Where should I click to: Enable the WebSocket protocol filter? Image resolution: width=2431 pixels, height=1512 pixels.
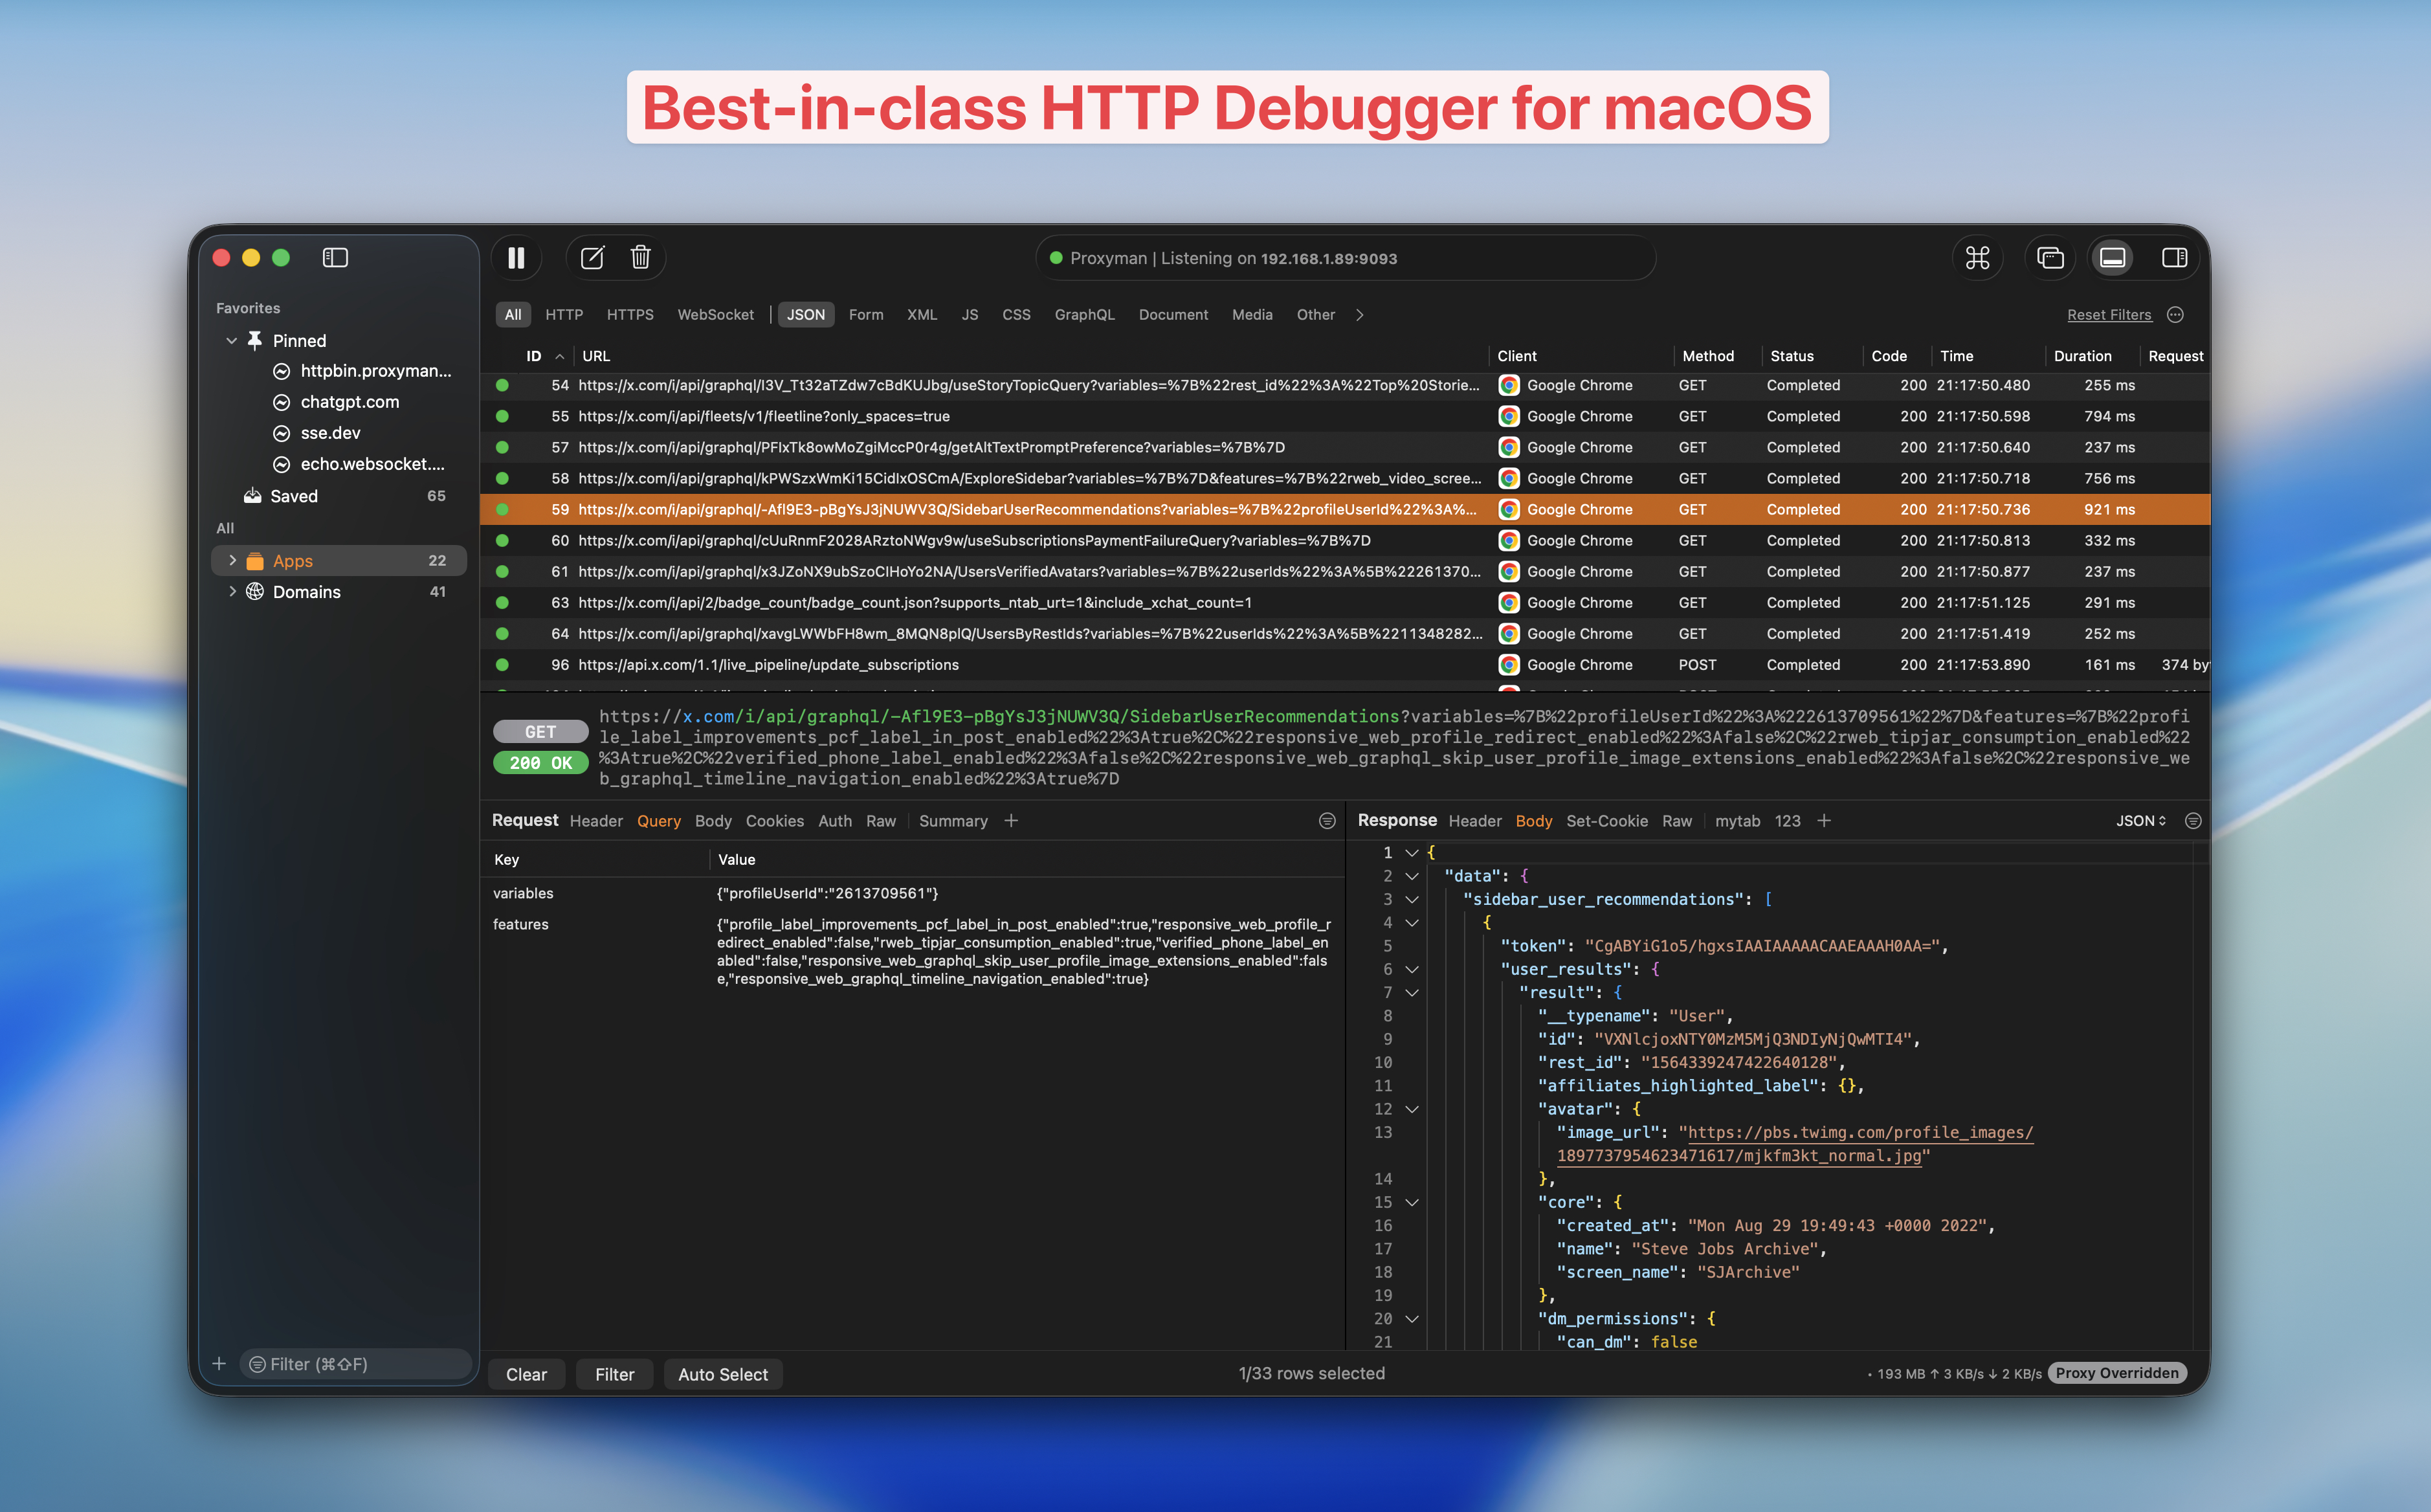click(x=716, y=315)
